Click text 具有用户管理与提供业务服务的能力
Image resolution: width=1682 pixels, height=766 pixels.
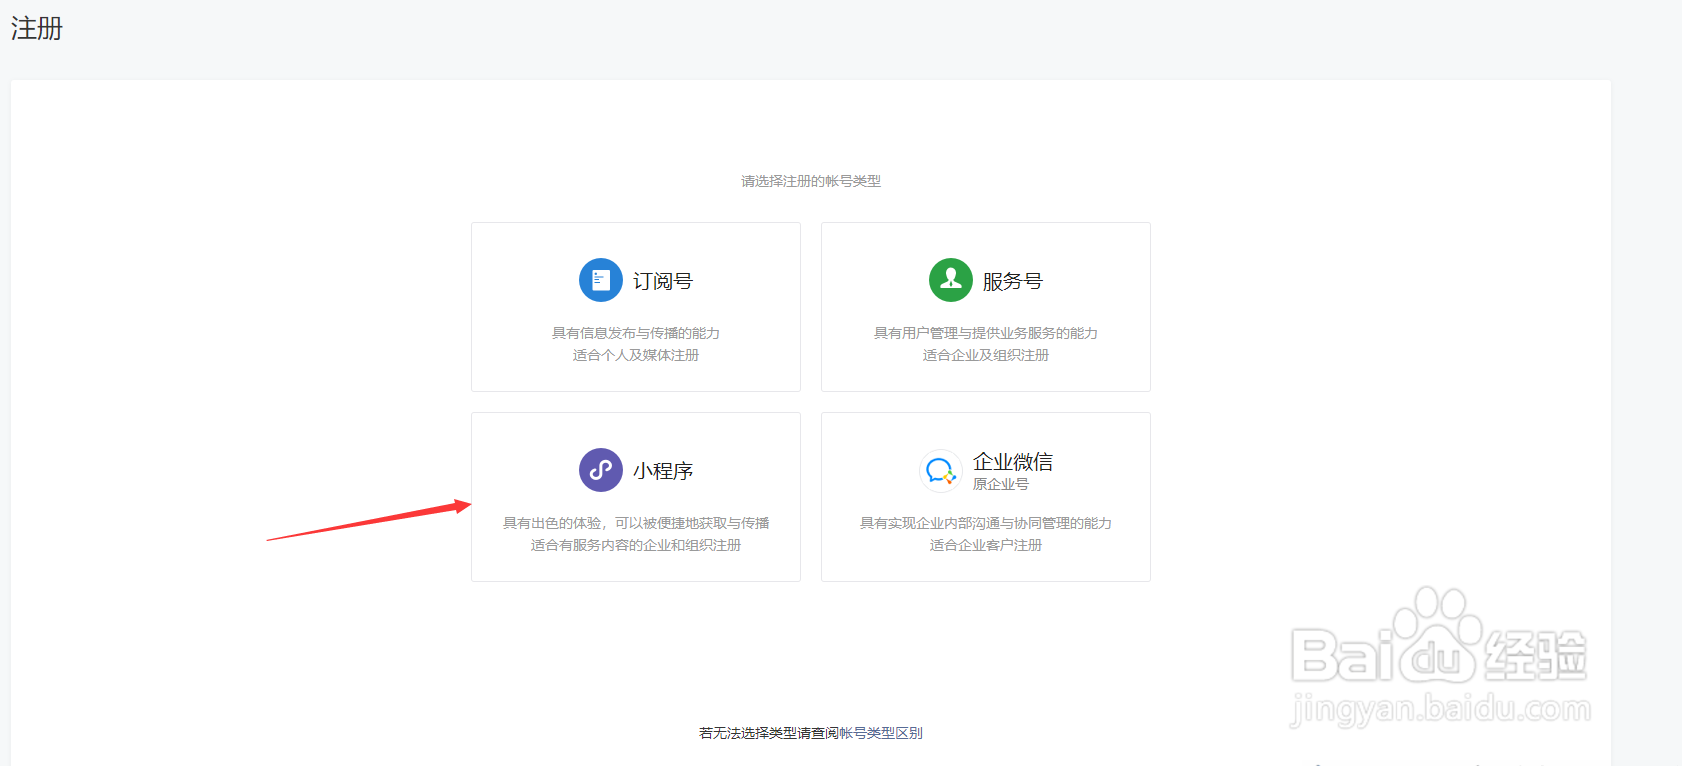[x=986, y=333]
